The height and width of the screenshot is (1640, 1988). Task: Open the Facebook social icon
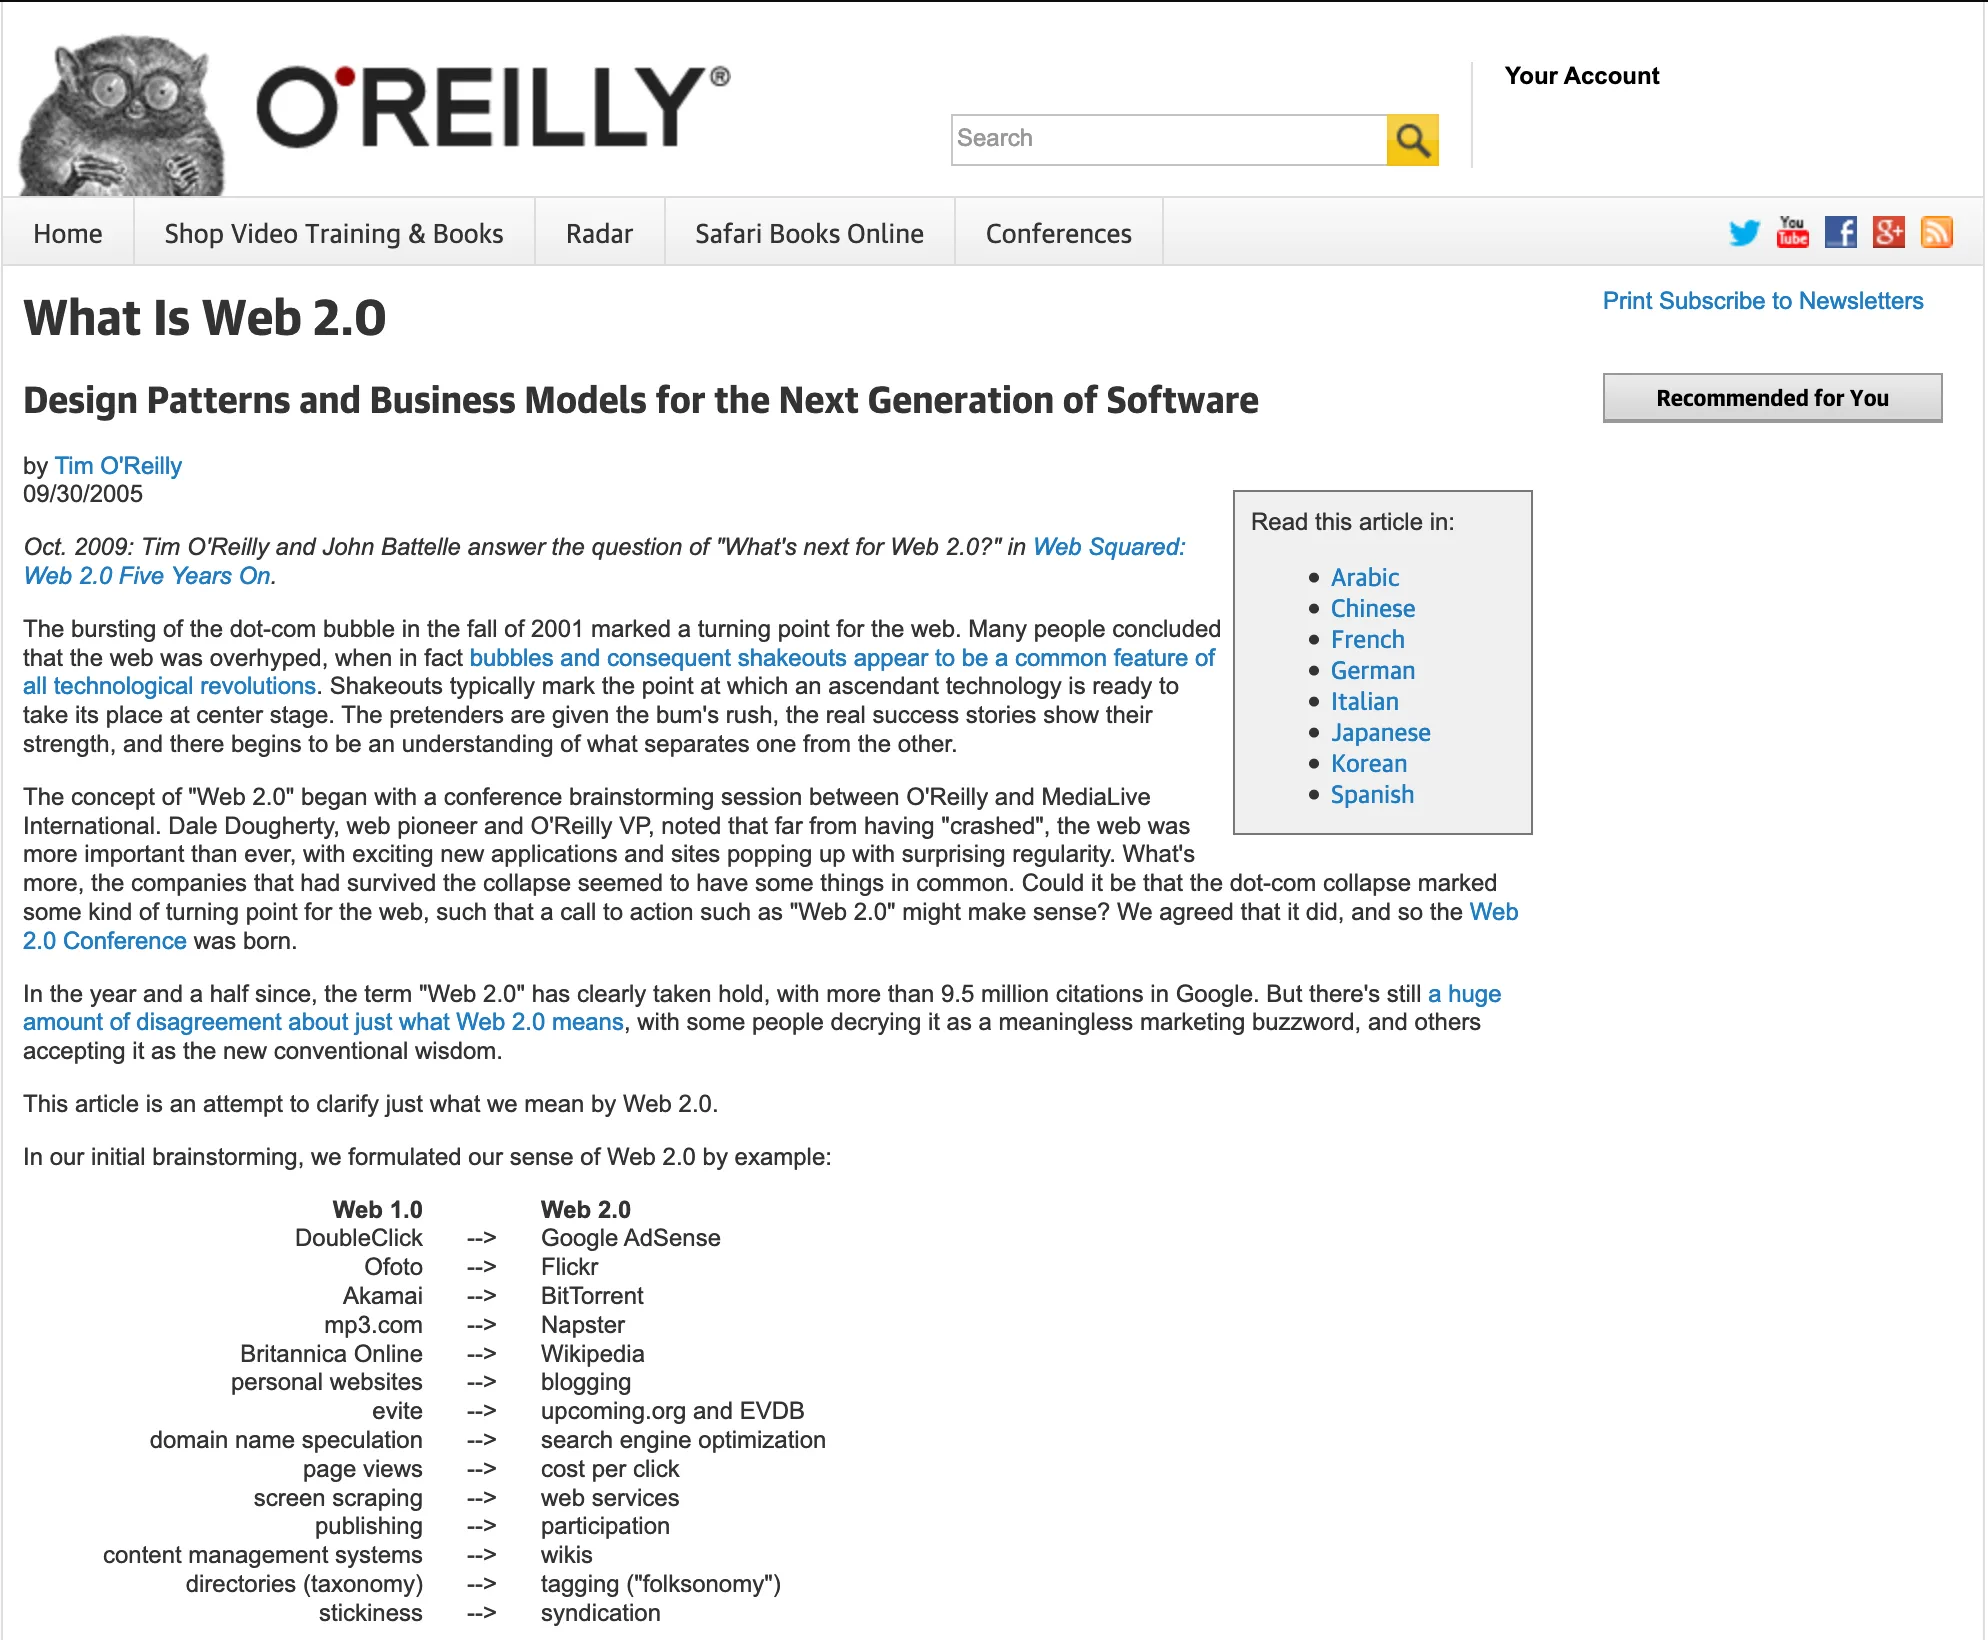point(1840,232)
